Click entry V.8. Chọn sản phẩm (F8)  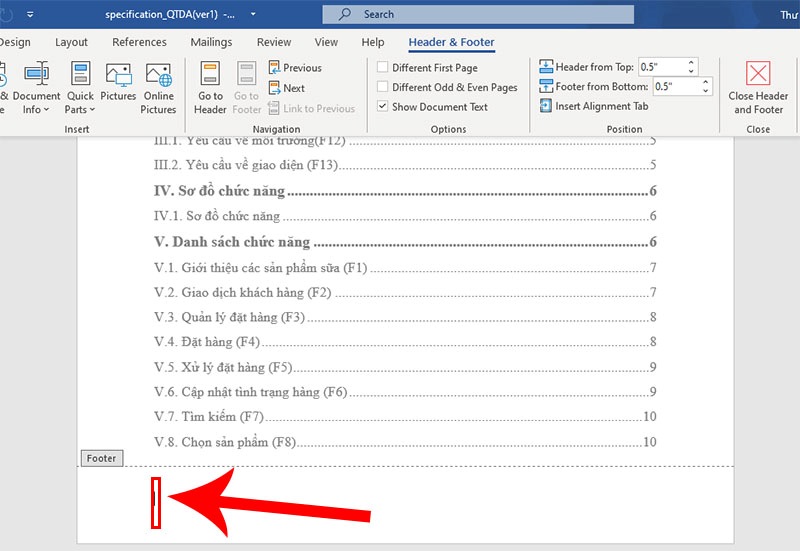pos(405,442)
